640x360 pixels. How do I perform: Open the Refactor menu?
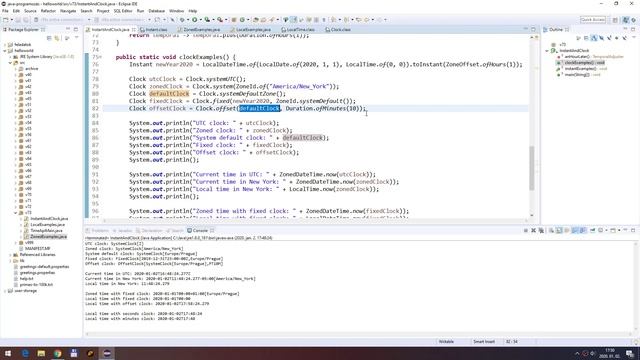tap(48, 11)
